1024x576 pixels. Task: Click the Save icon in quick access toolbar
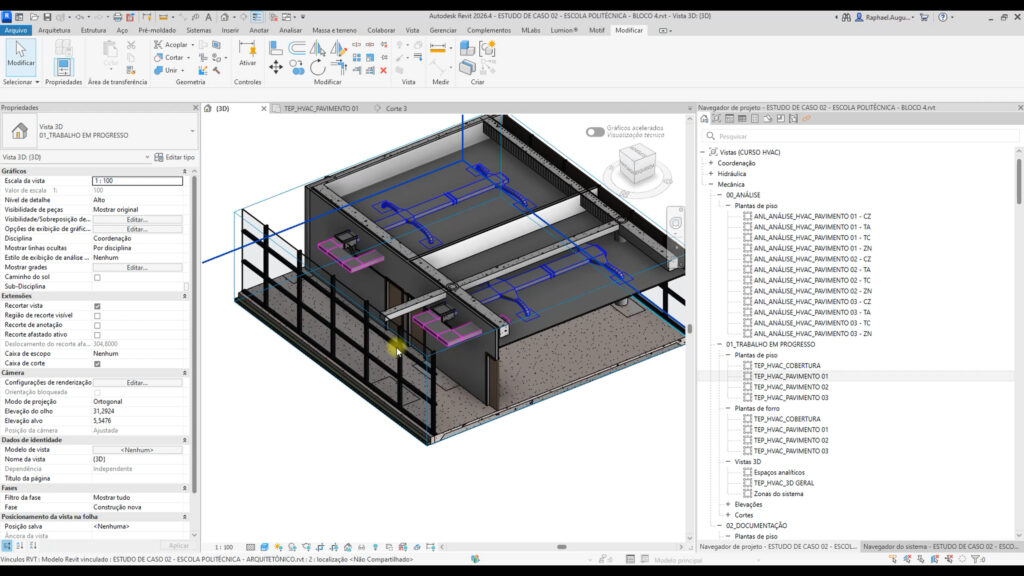(x=48, y=17)
